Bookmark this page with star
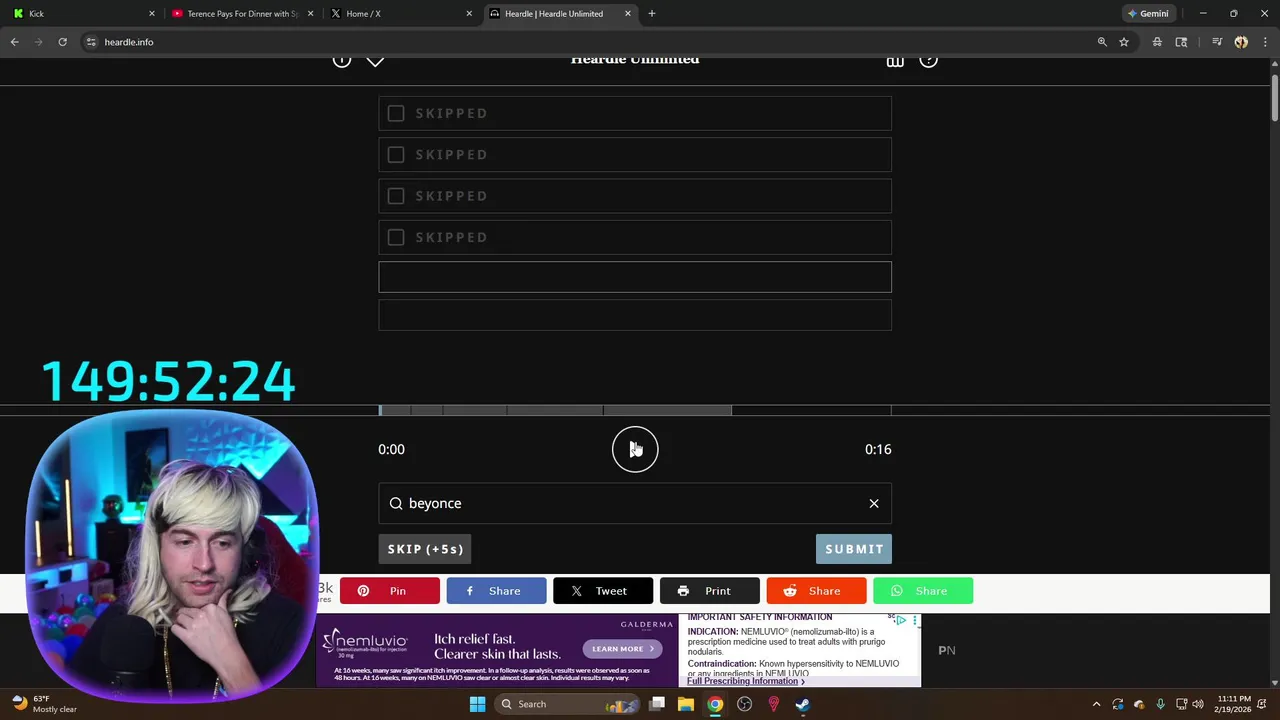The height and width of the screenshot is (720, 1280). click(1124, 42)
